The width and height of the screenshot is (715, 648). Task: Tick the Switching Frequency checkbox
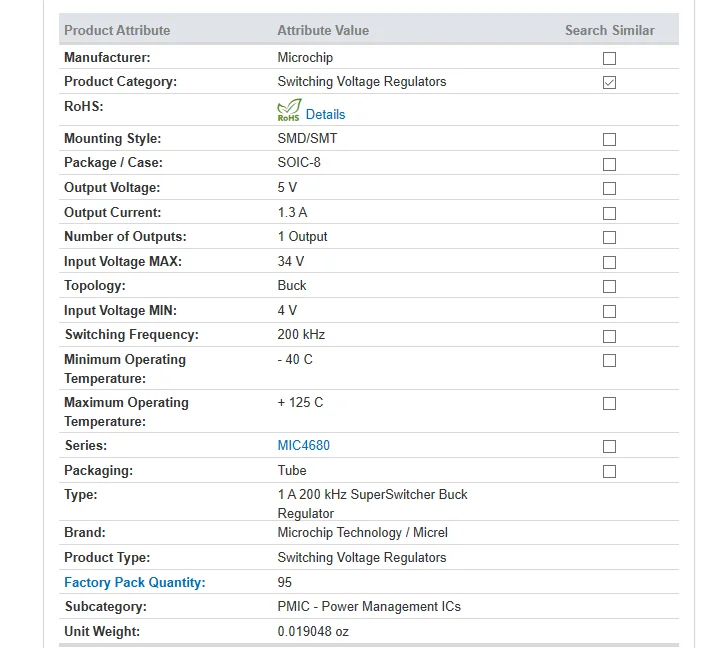pyautogui.click(x=609, y=337)
